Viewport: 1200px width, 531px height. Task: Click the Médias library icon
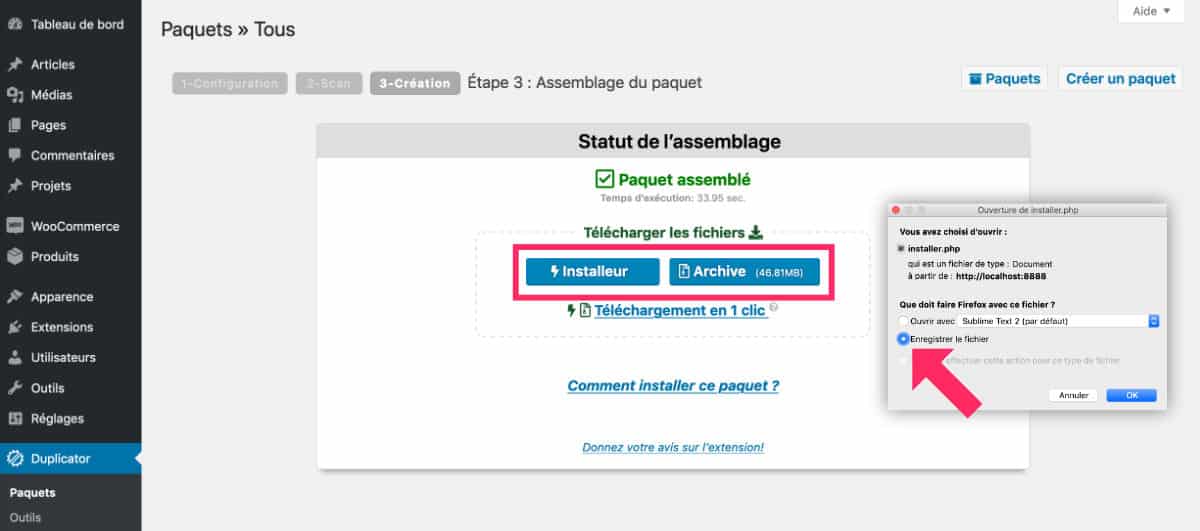[15, 95]
